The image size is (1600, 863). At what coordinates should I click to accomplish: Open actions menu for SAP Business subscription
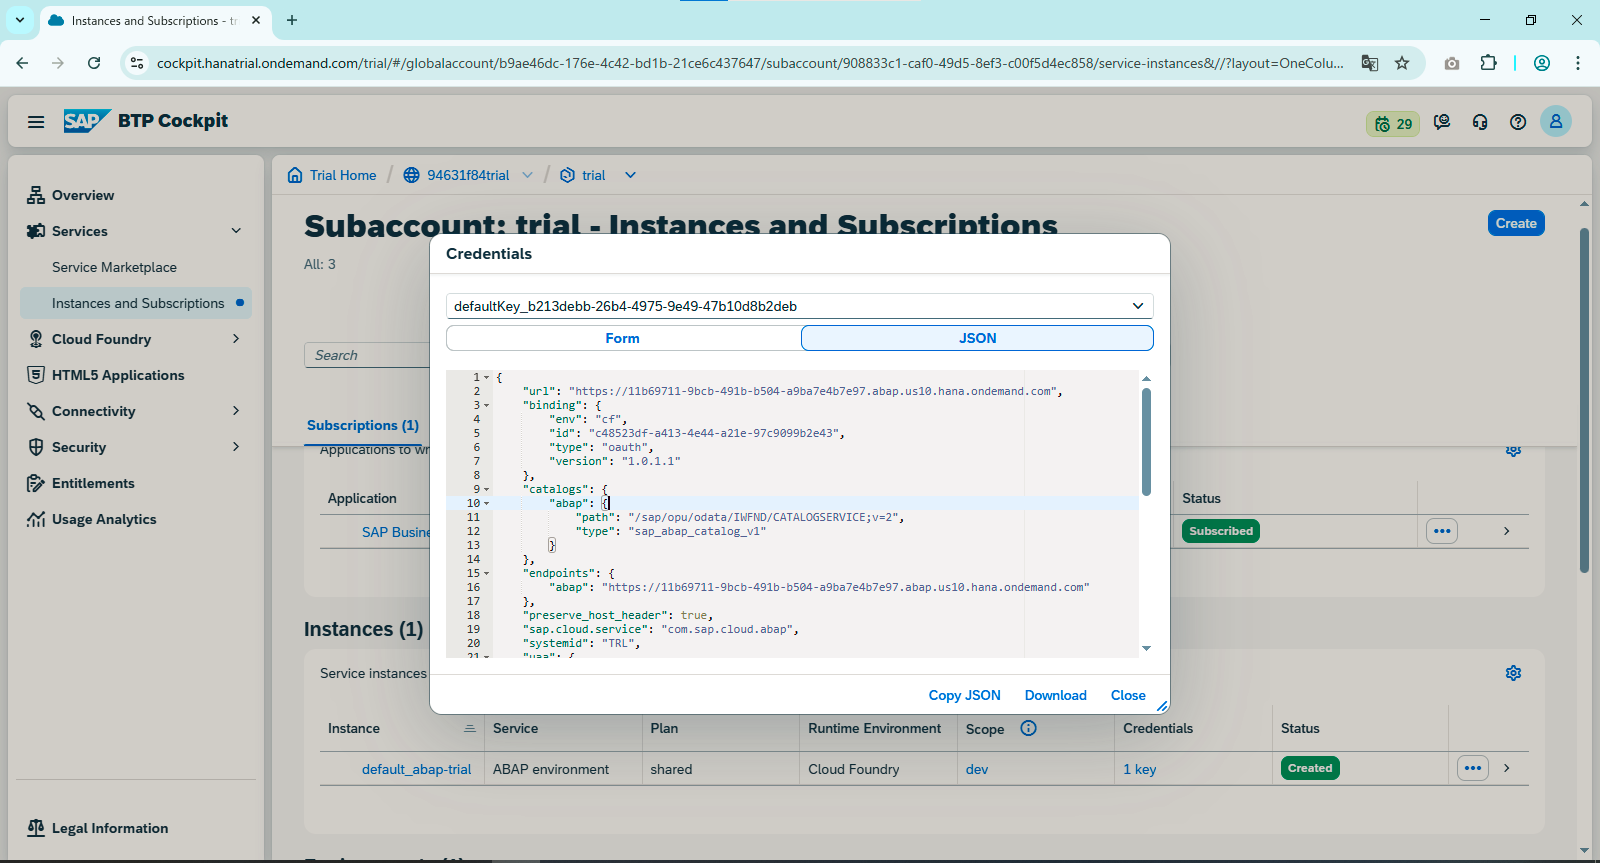[1442, 531]
